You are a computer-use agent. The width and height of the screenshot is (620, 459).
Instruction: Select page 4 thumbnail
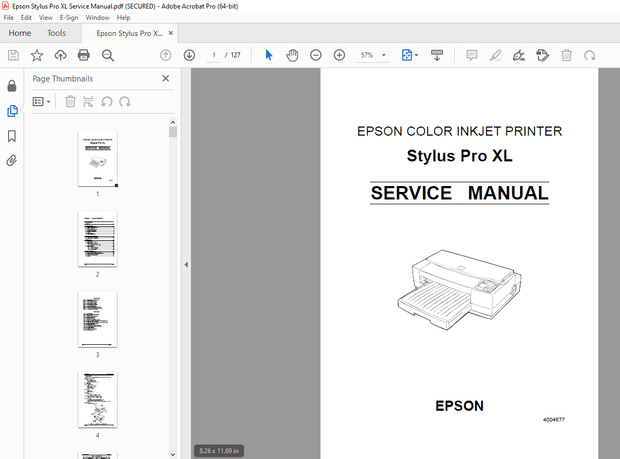98,400
